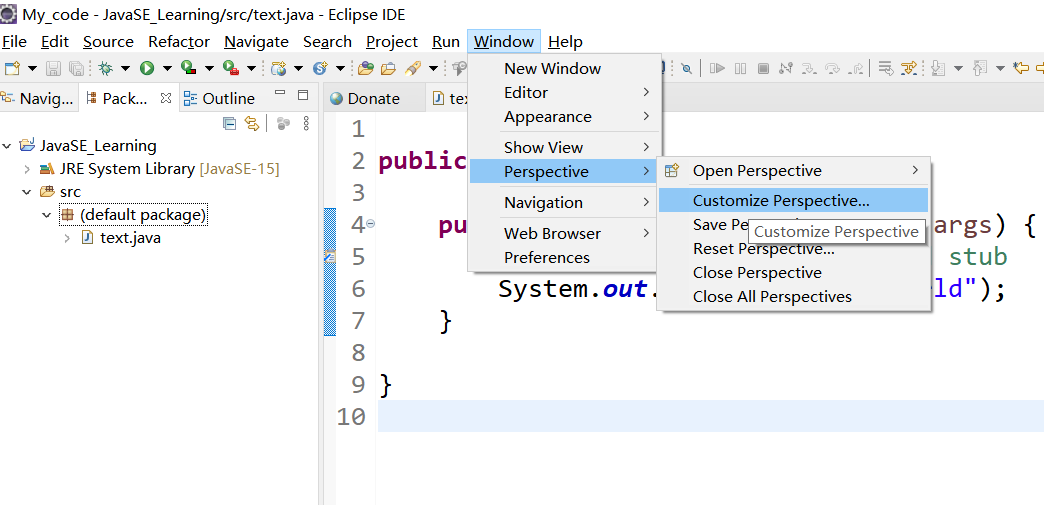The image size is (1044, 505).
Task: Click the Open Task folder icon
Action: tap(388, 68)
